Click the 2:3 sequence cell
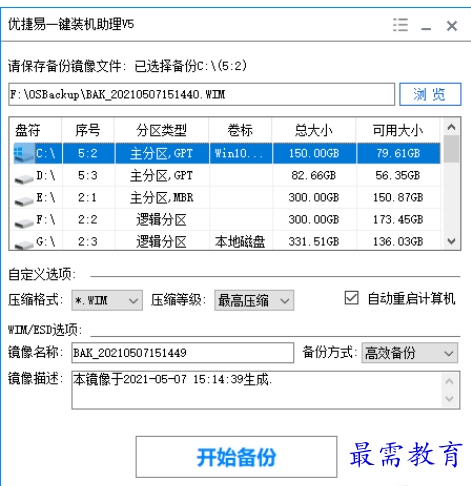 pos(88,241)
